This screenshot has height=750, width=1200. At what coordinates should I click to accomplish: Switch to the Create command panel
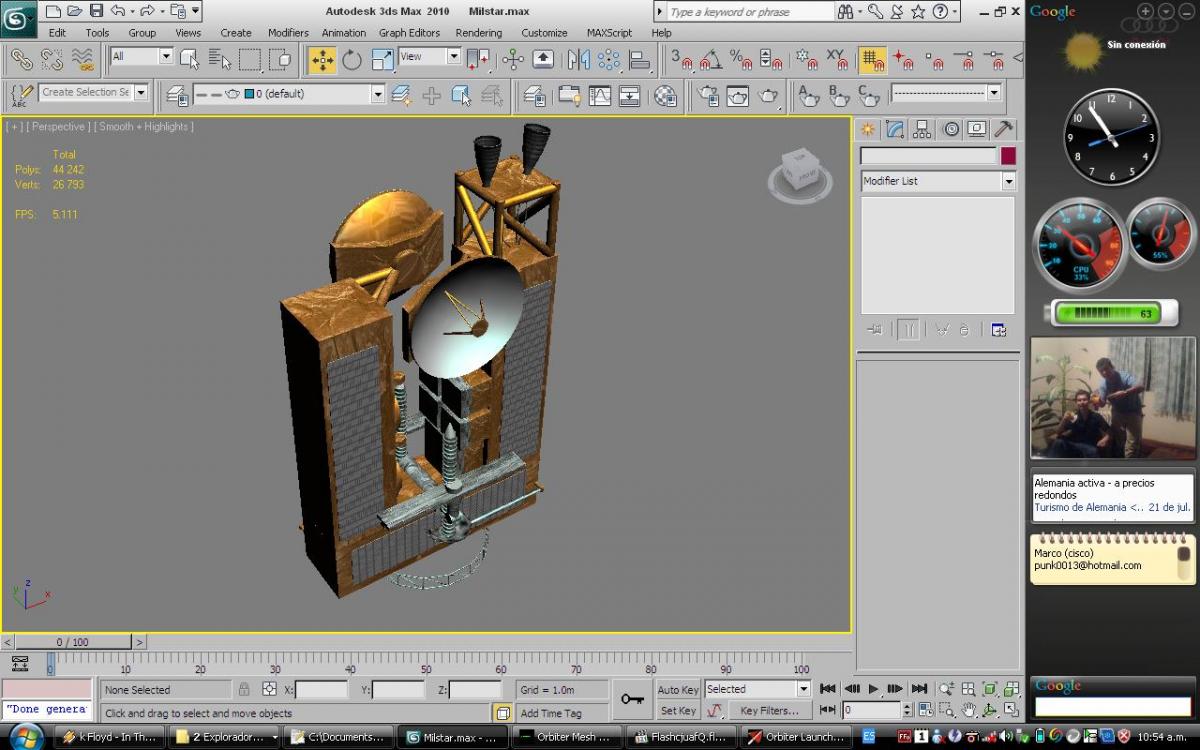(x=868, y=129)
